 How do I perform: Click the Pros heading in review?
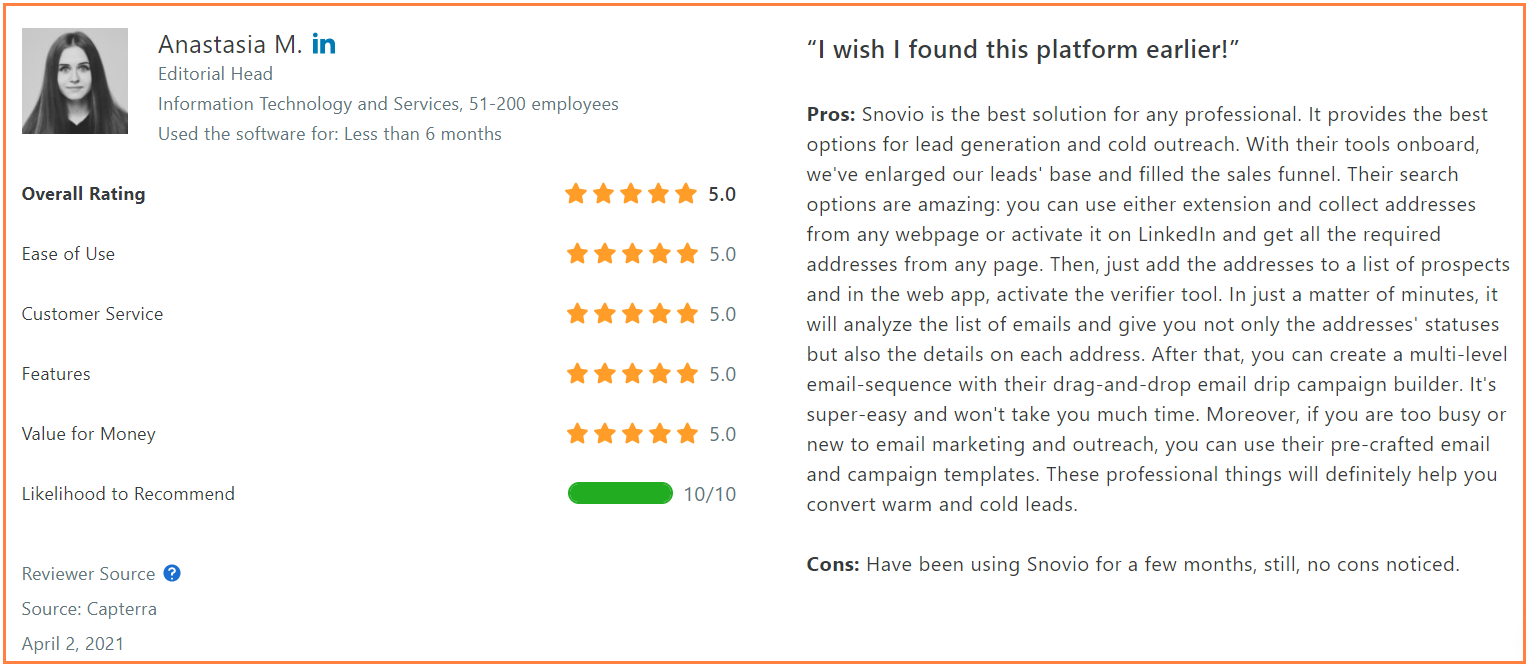coord(831,114)
